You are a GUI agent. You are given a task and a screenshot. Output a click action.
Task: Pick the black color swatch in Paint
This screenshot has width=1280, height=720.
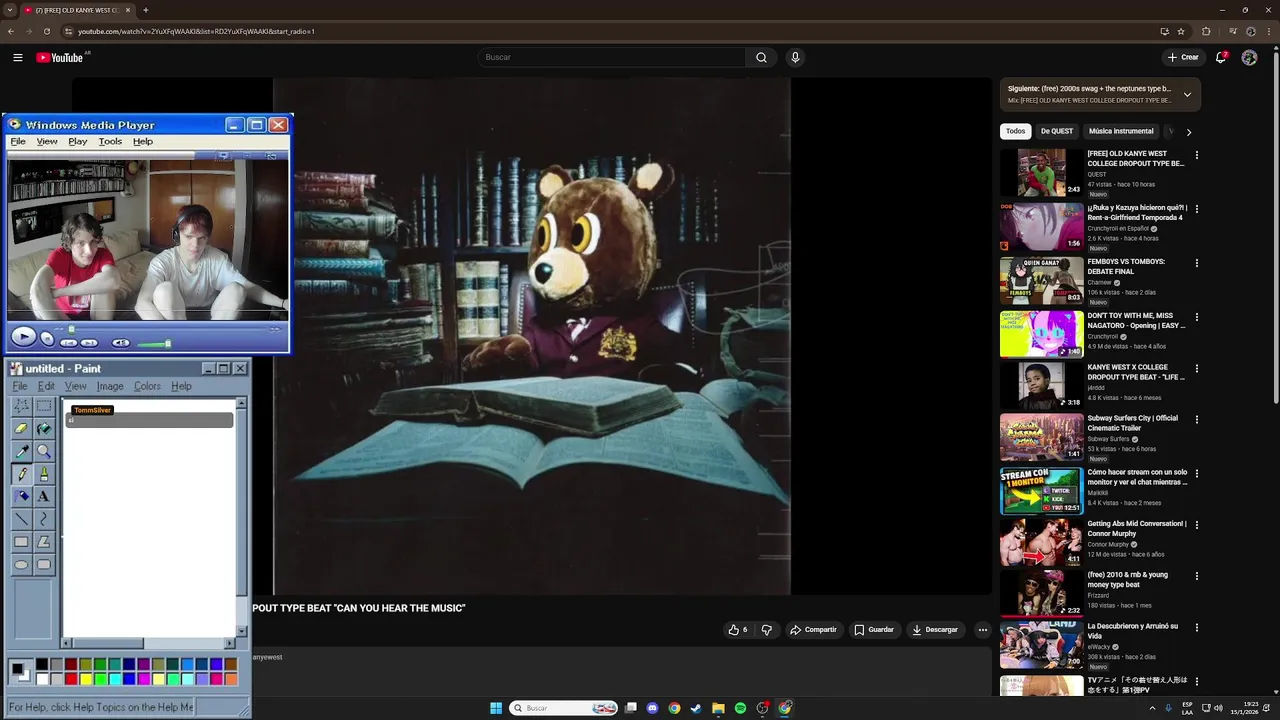[42, 664]
